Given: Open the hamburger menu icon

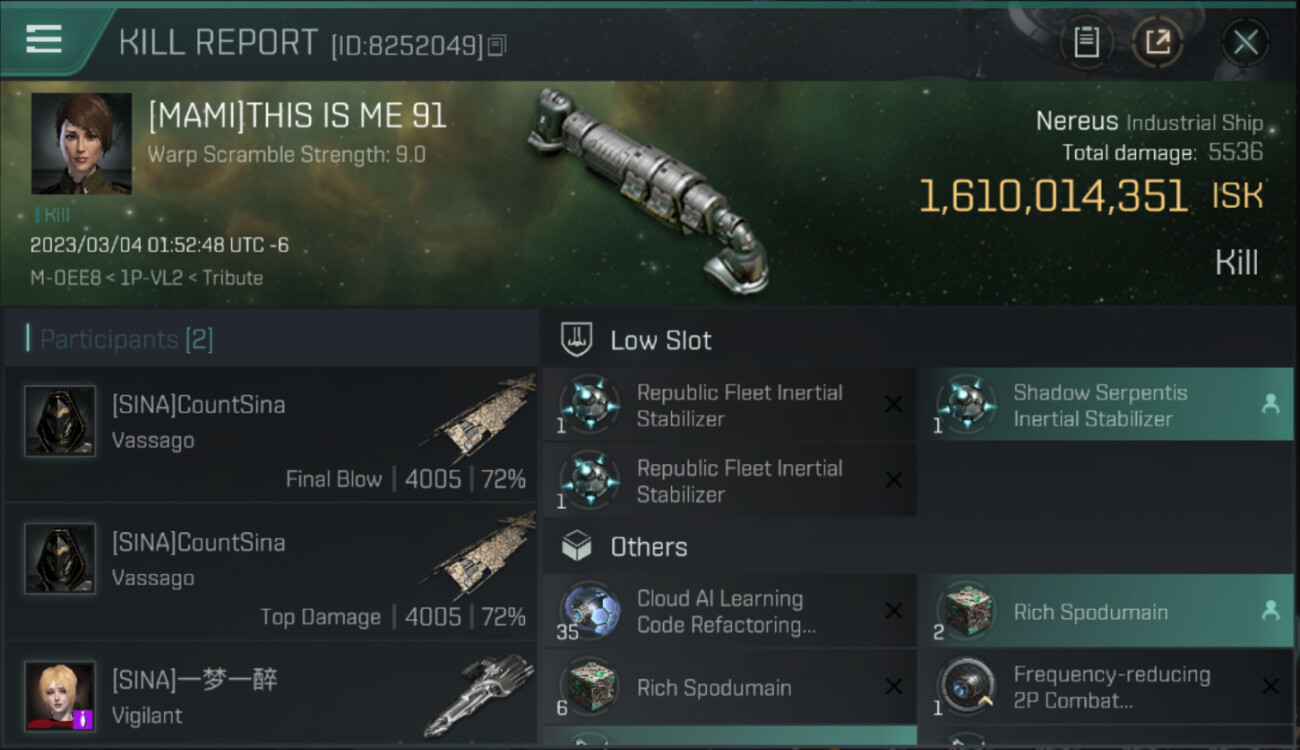Looking at the screenshot, I should point(44,39).
